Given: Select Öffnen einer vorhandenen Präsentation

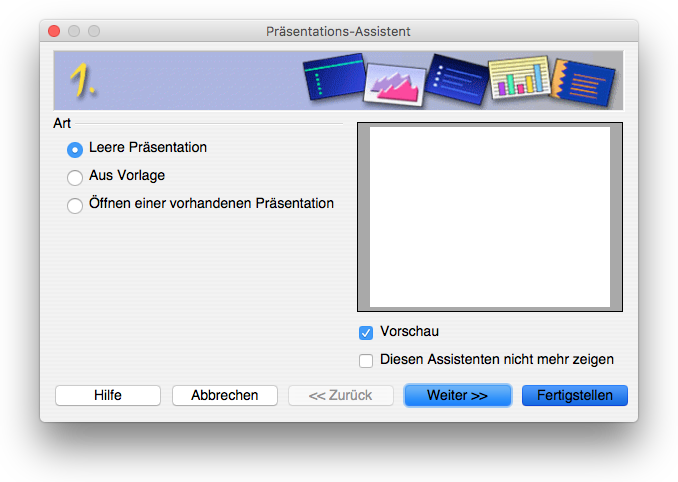Looking at the screenshot, I should [75, 205].
